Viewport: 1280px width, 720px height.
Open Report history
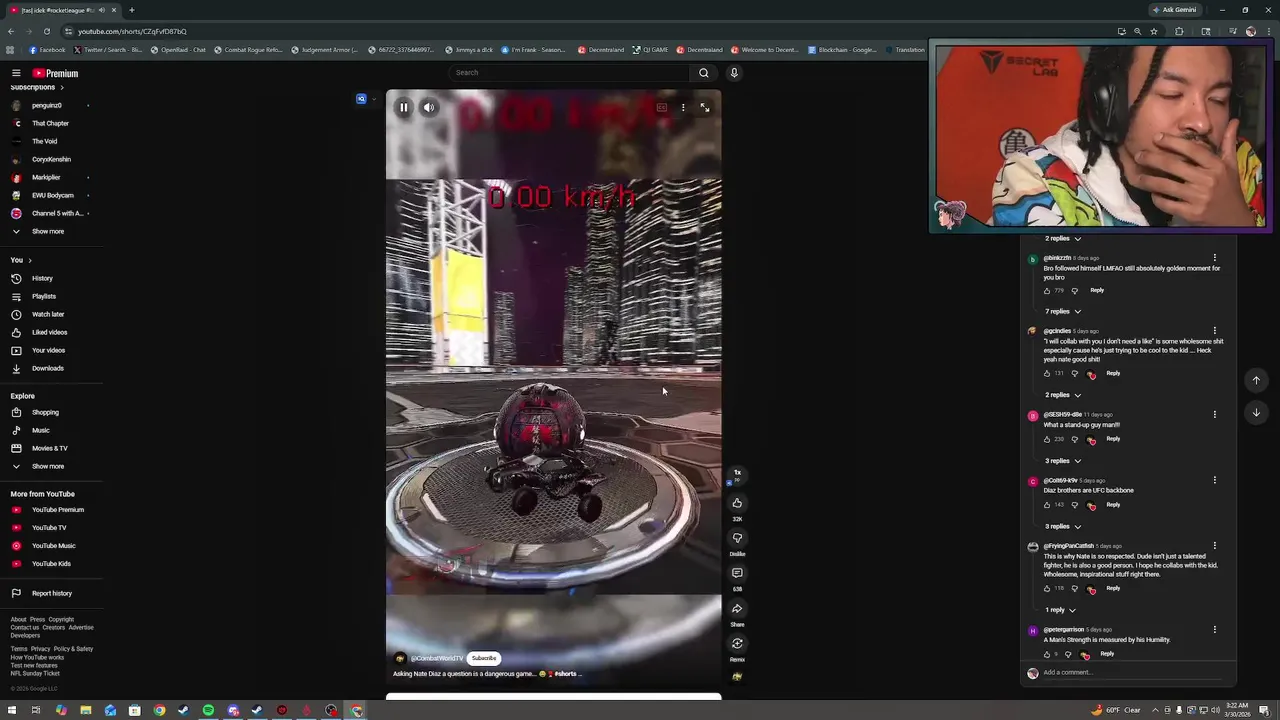tap(50, 593)
